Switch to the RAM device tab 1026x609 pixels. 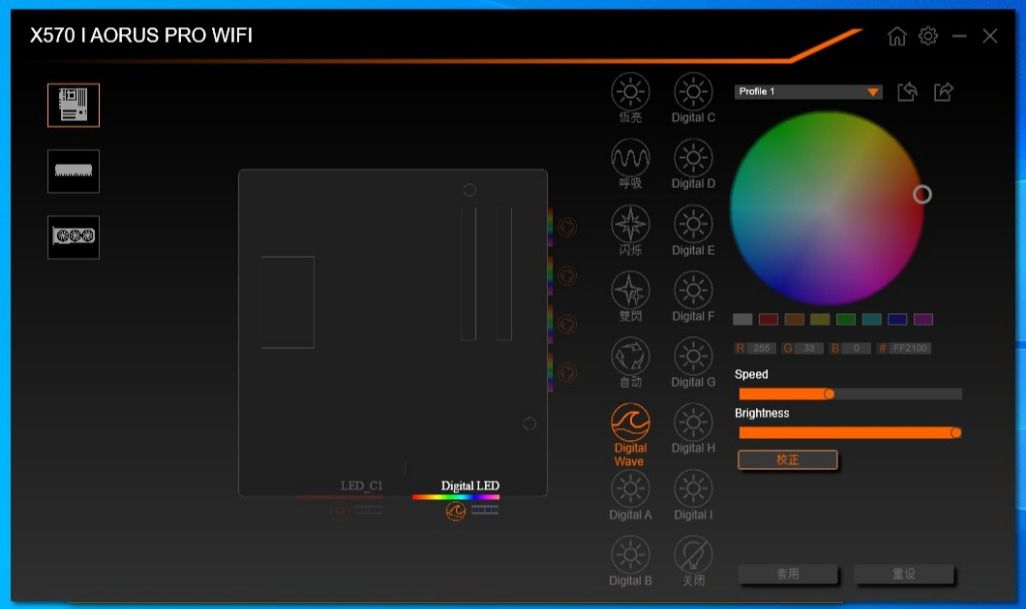[x=72, y=171]
